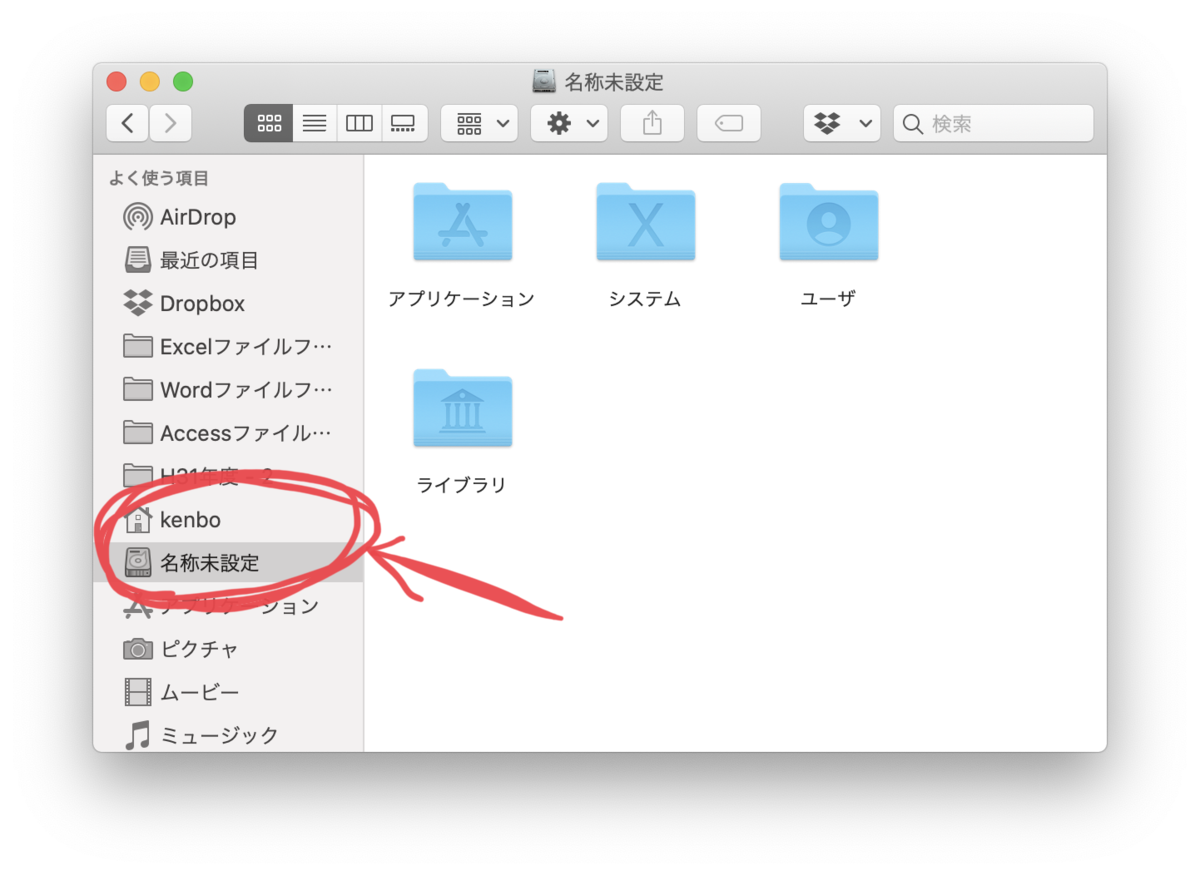Open the Dropbox toolbar dropdown
Screen dimensions: 1200x875
(x=842, y=123)
